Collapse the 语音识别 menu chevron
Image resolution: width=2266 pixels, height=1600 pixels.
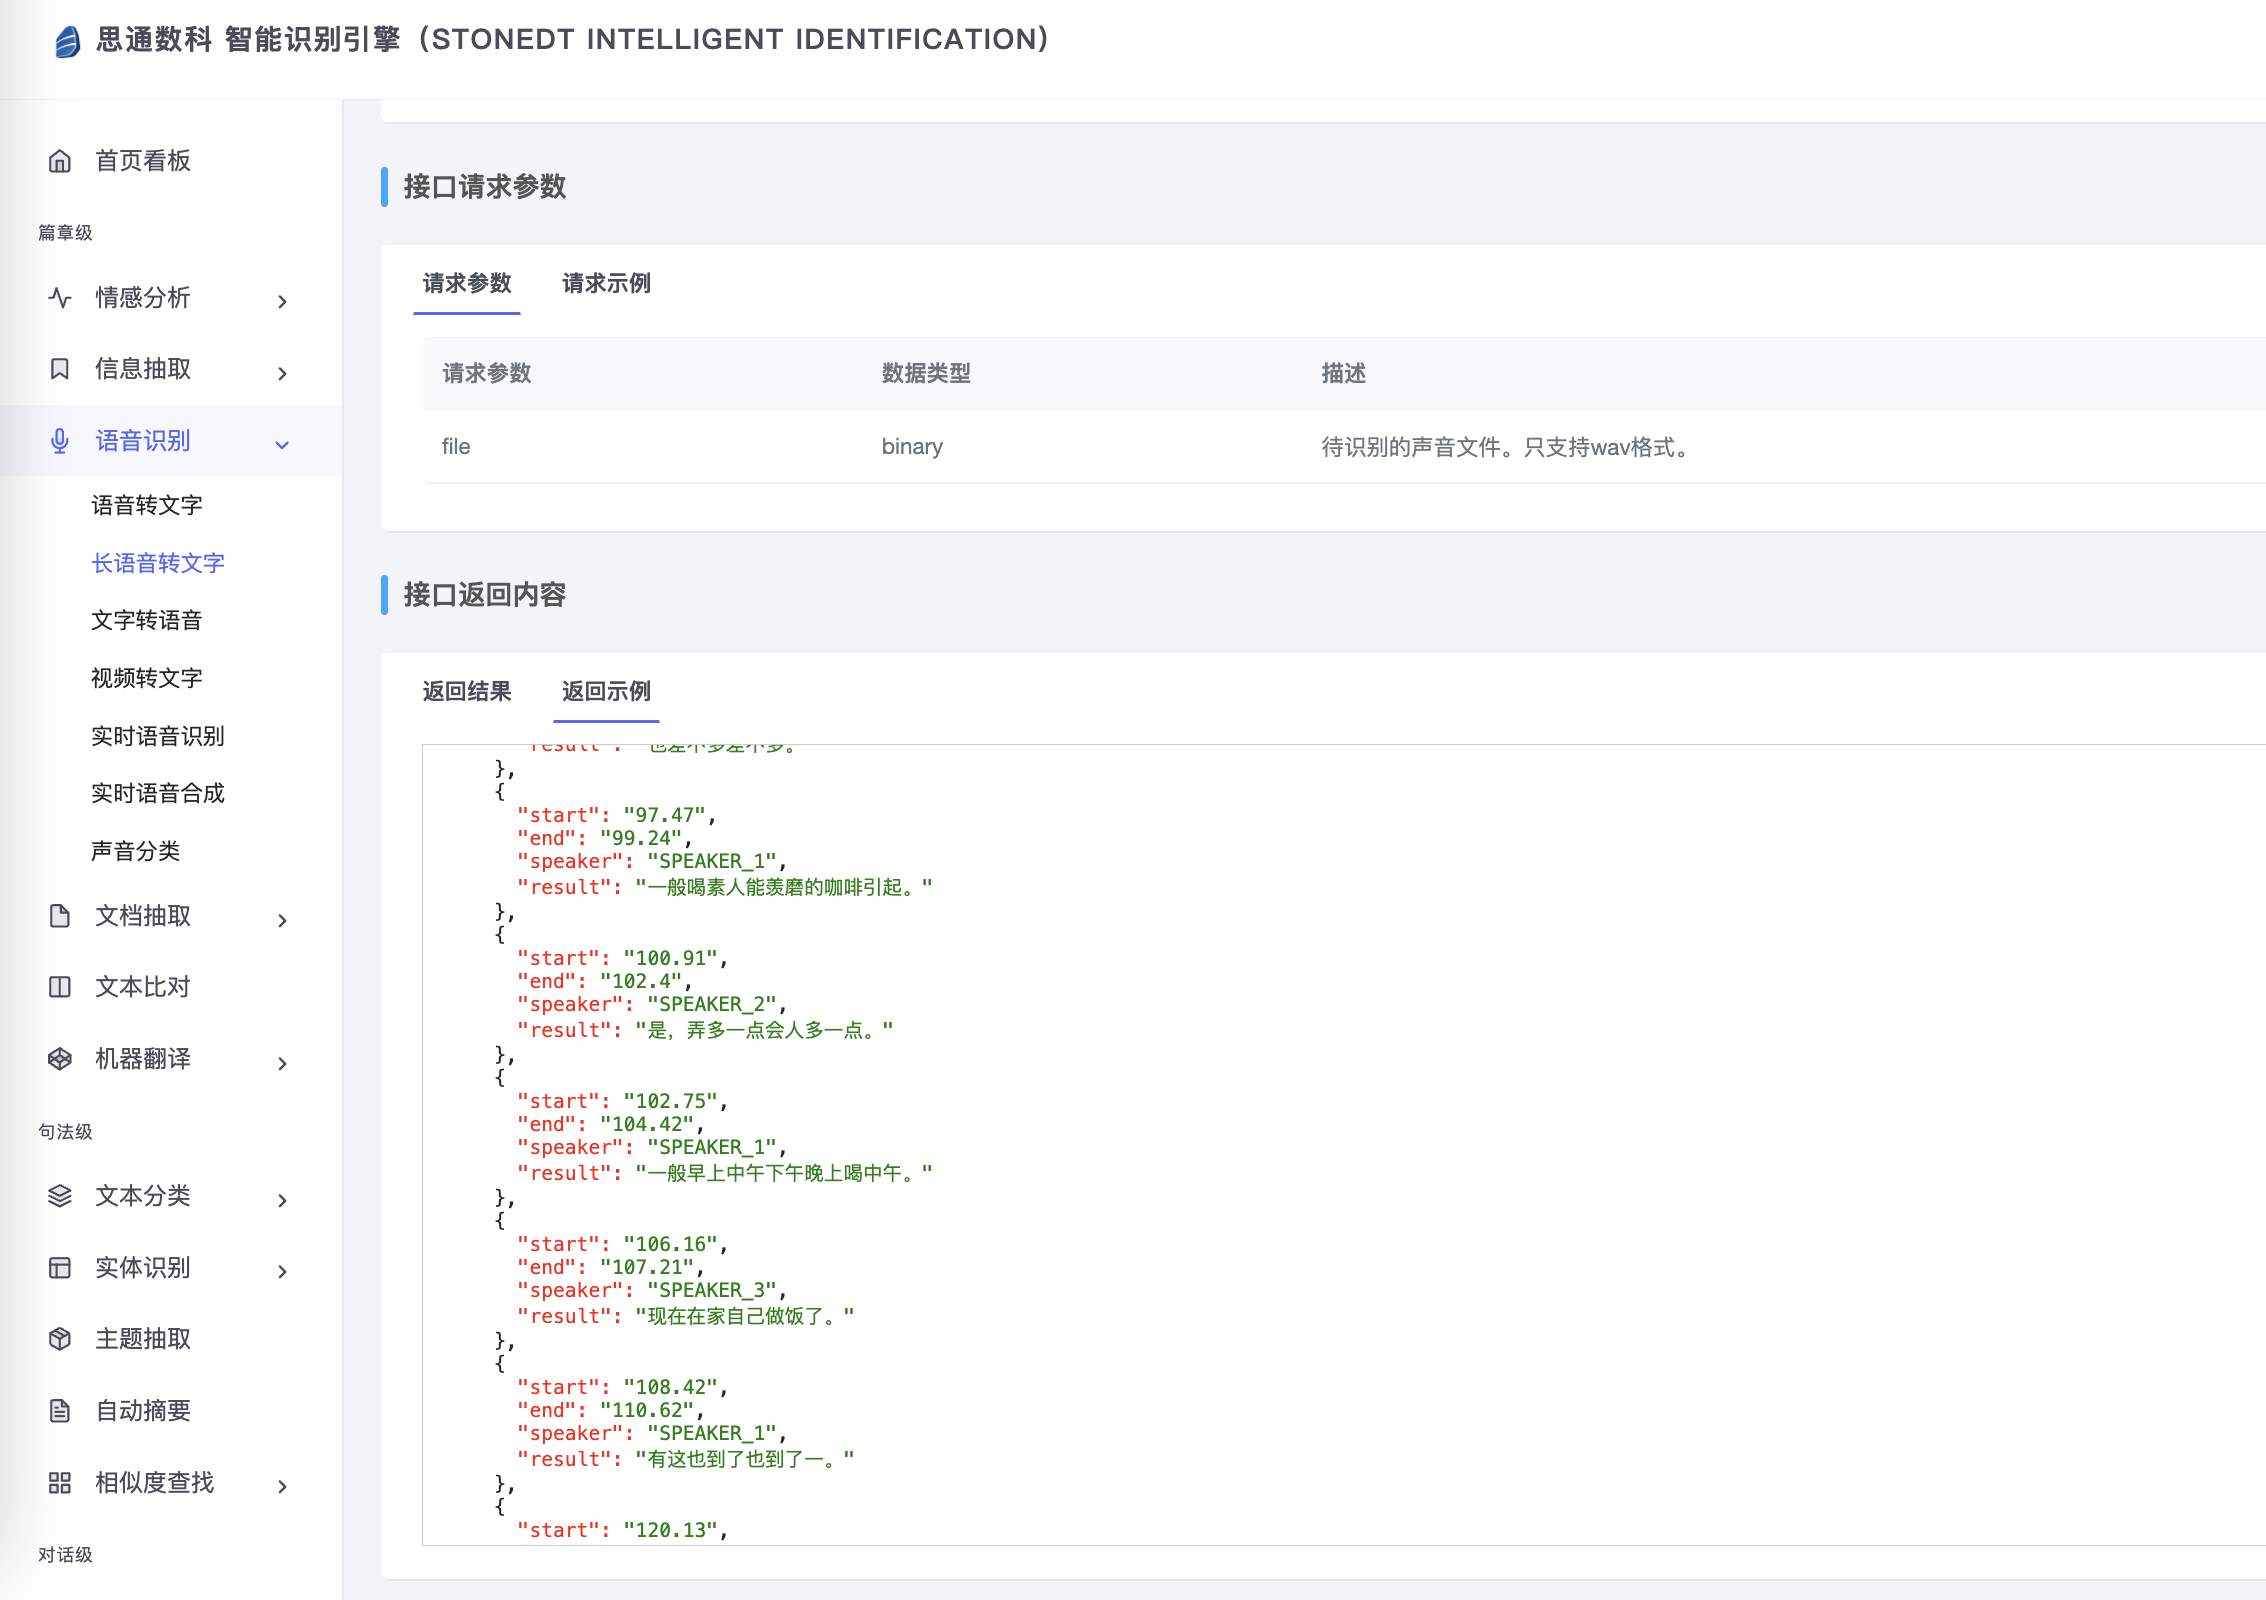coord(283,445)
